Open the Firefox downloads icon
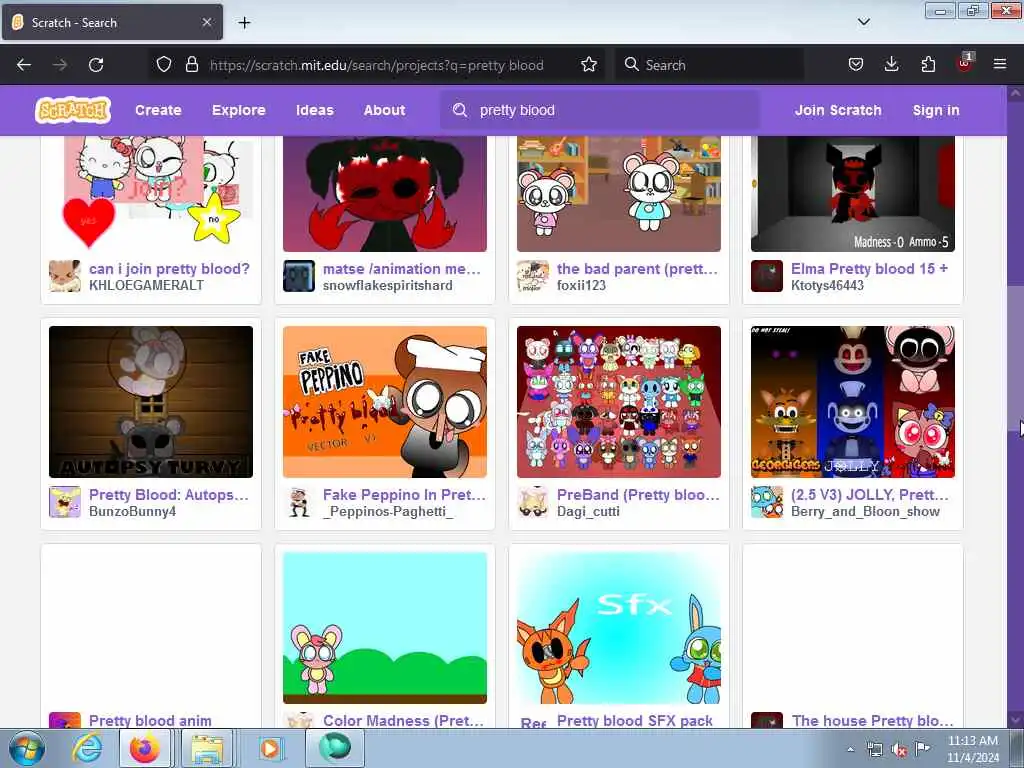The width and height of the screenshot is (1024, 768). [x=891, y=65]
